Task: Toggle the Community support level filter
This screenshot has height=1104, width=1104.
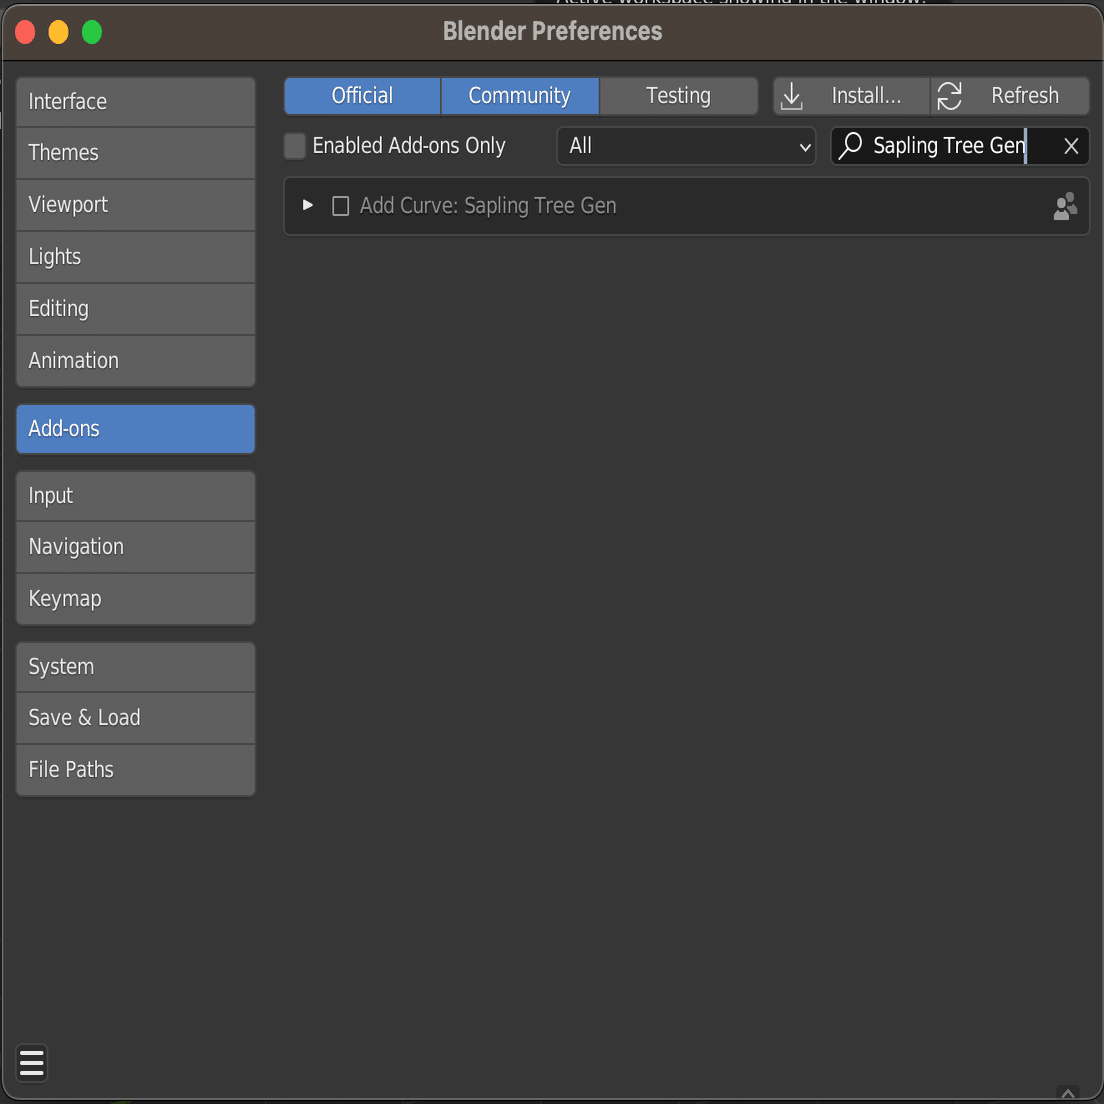Action: point(519,96)
